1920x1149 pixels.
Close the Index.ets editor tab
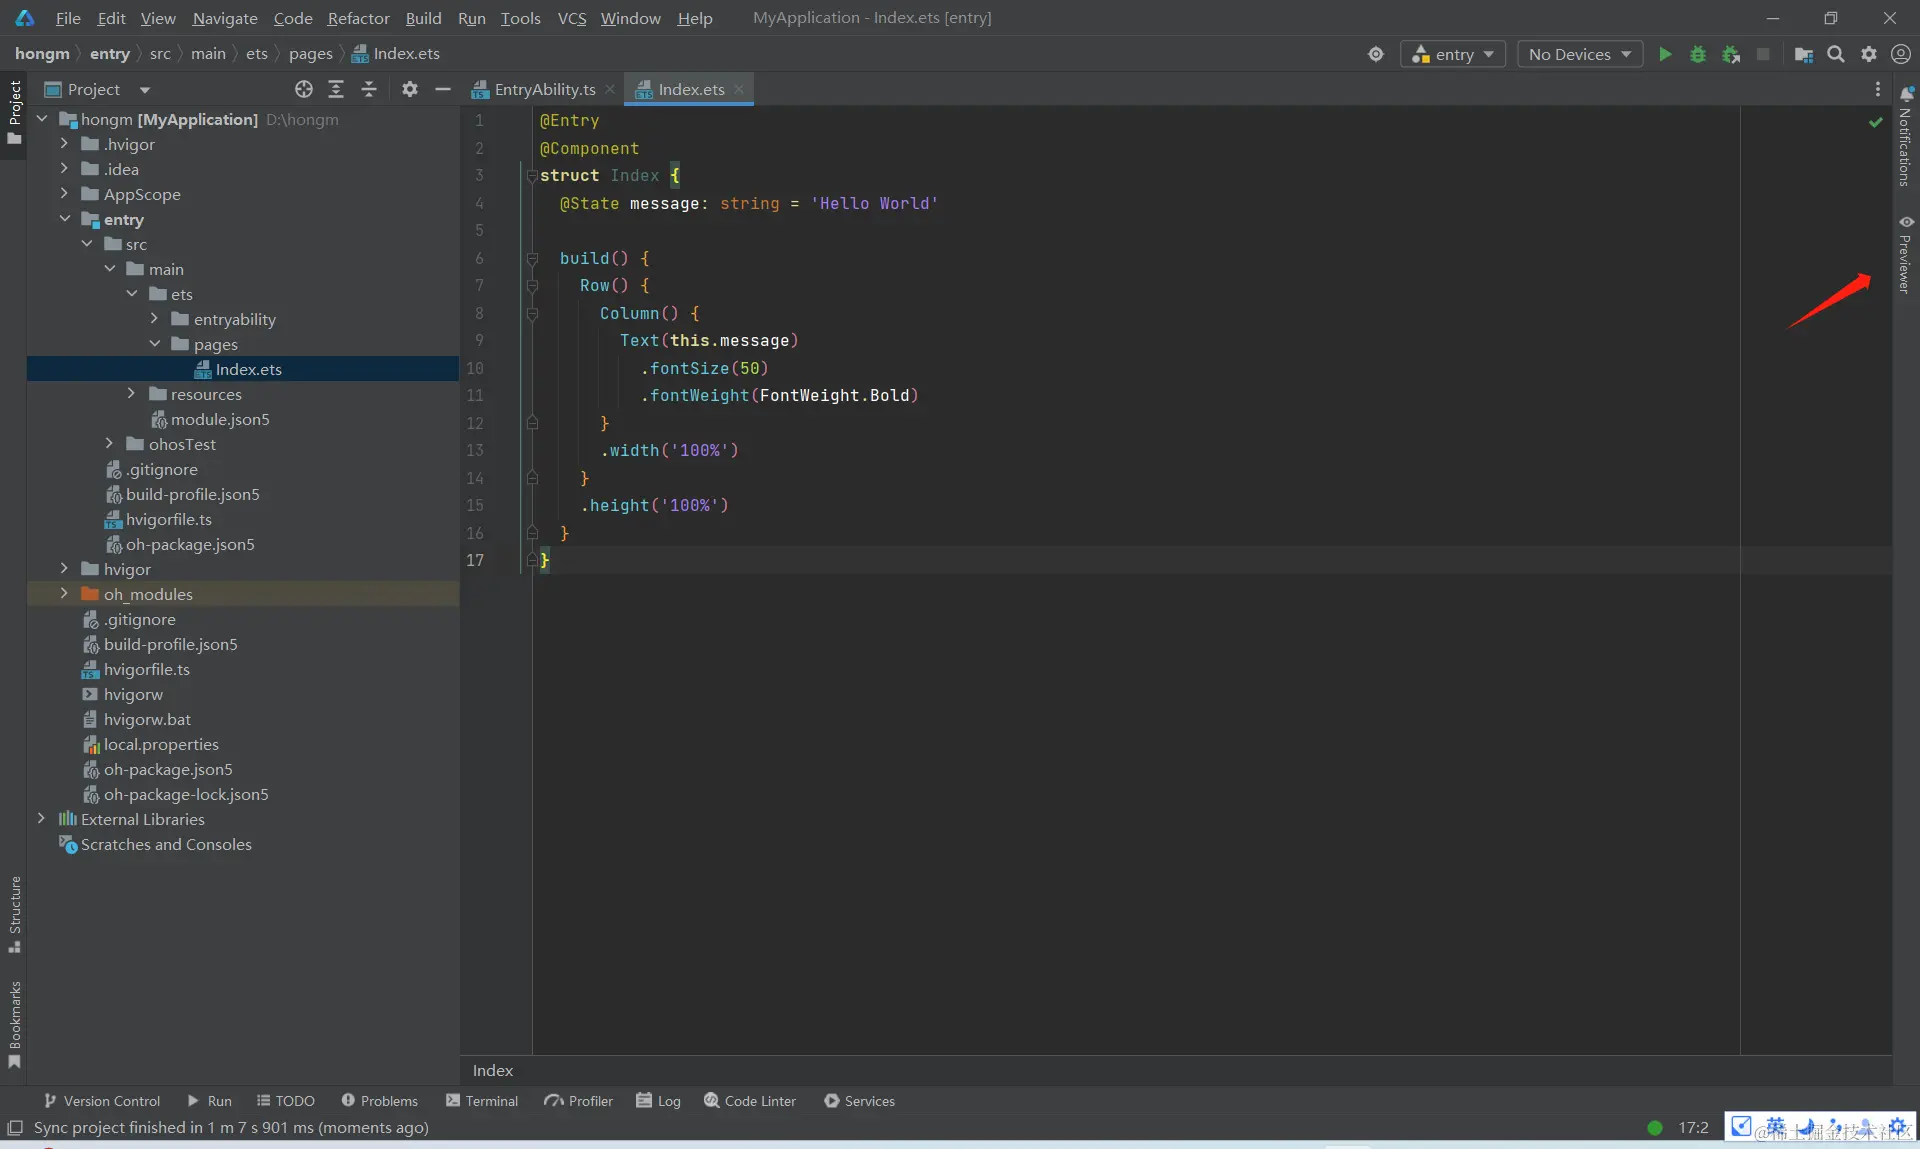pos(739,89)
